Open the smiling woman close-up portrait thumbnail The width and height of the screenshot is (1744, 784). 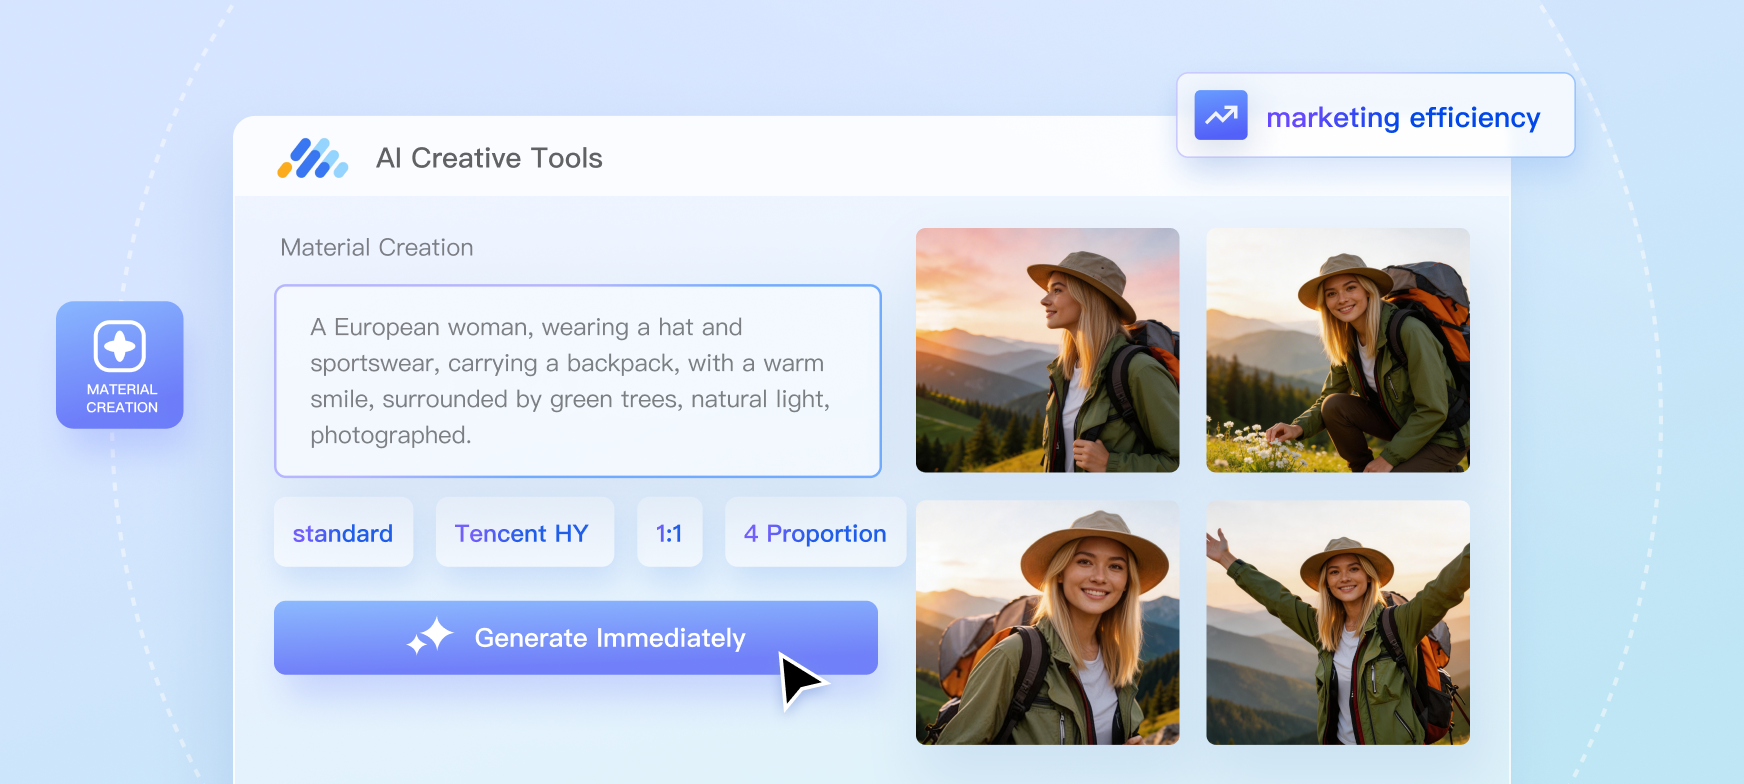point(1048,622)
